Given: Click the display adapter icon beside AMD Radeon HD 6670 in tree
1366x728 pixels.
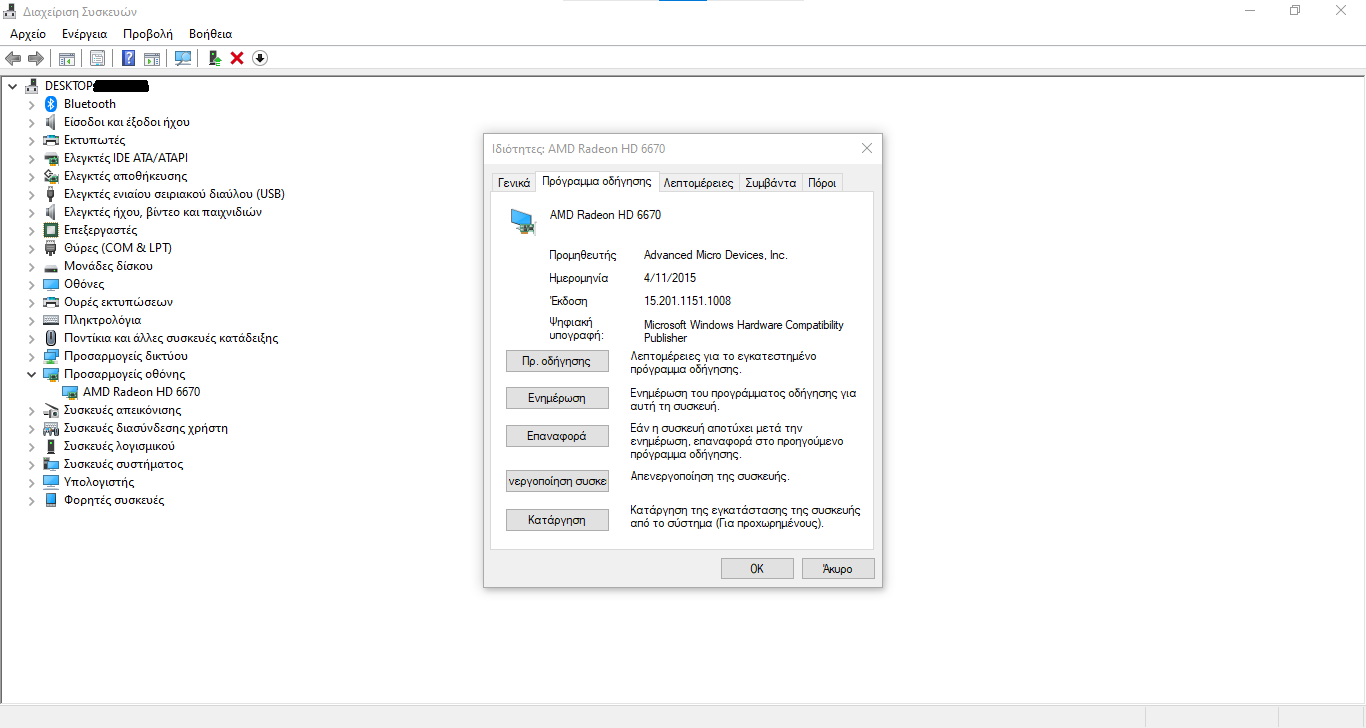Looking at the screenshot, I should click(70, 392).
